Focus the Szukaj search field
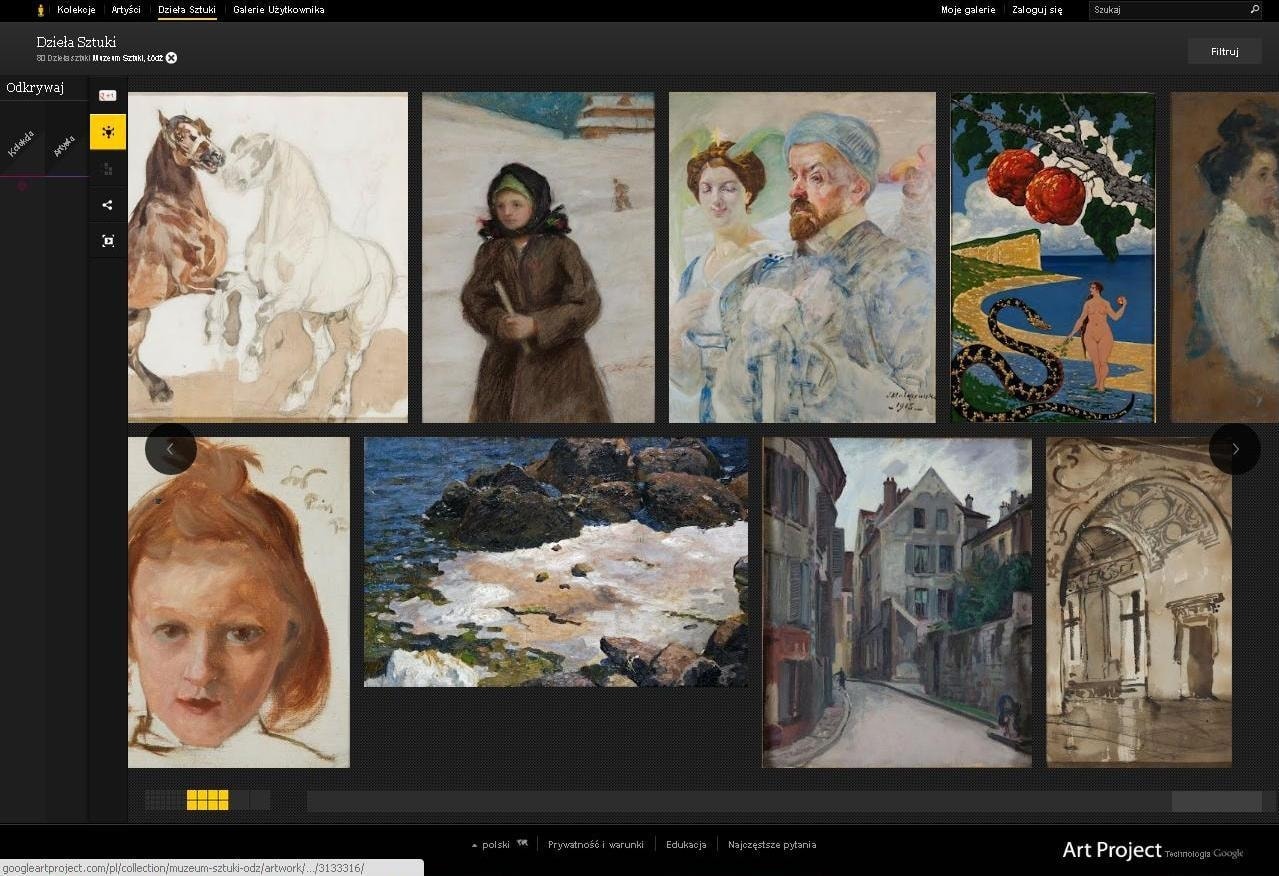1279x876 pixels. (1168, 10)
